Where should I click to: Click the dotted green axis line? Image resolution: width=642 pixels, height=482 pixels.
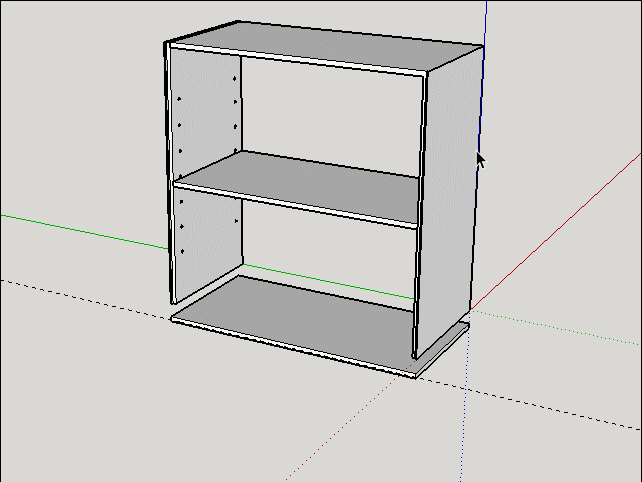tap(557, 328)
